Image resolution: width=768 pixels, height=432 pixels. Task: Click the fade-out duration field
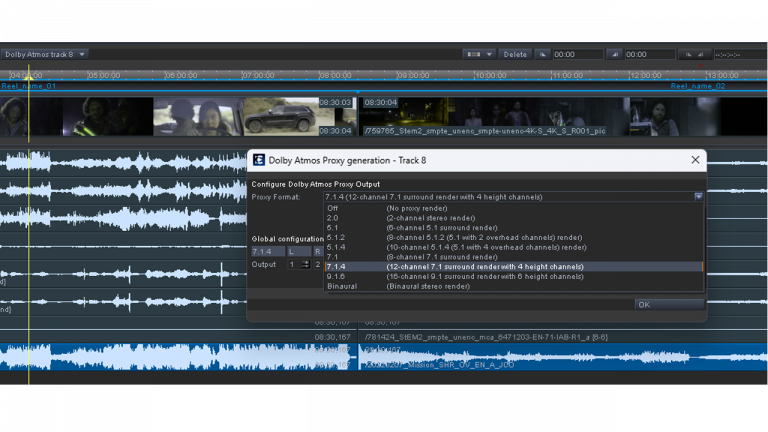(x=650, y=54)
